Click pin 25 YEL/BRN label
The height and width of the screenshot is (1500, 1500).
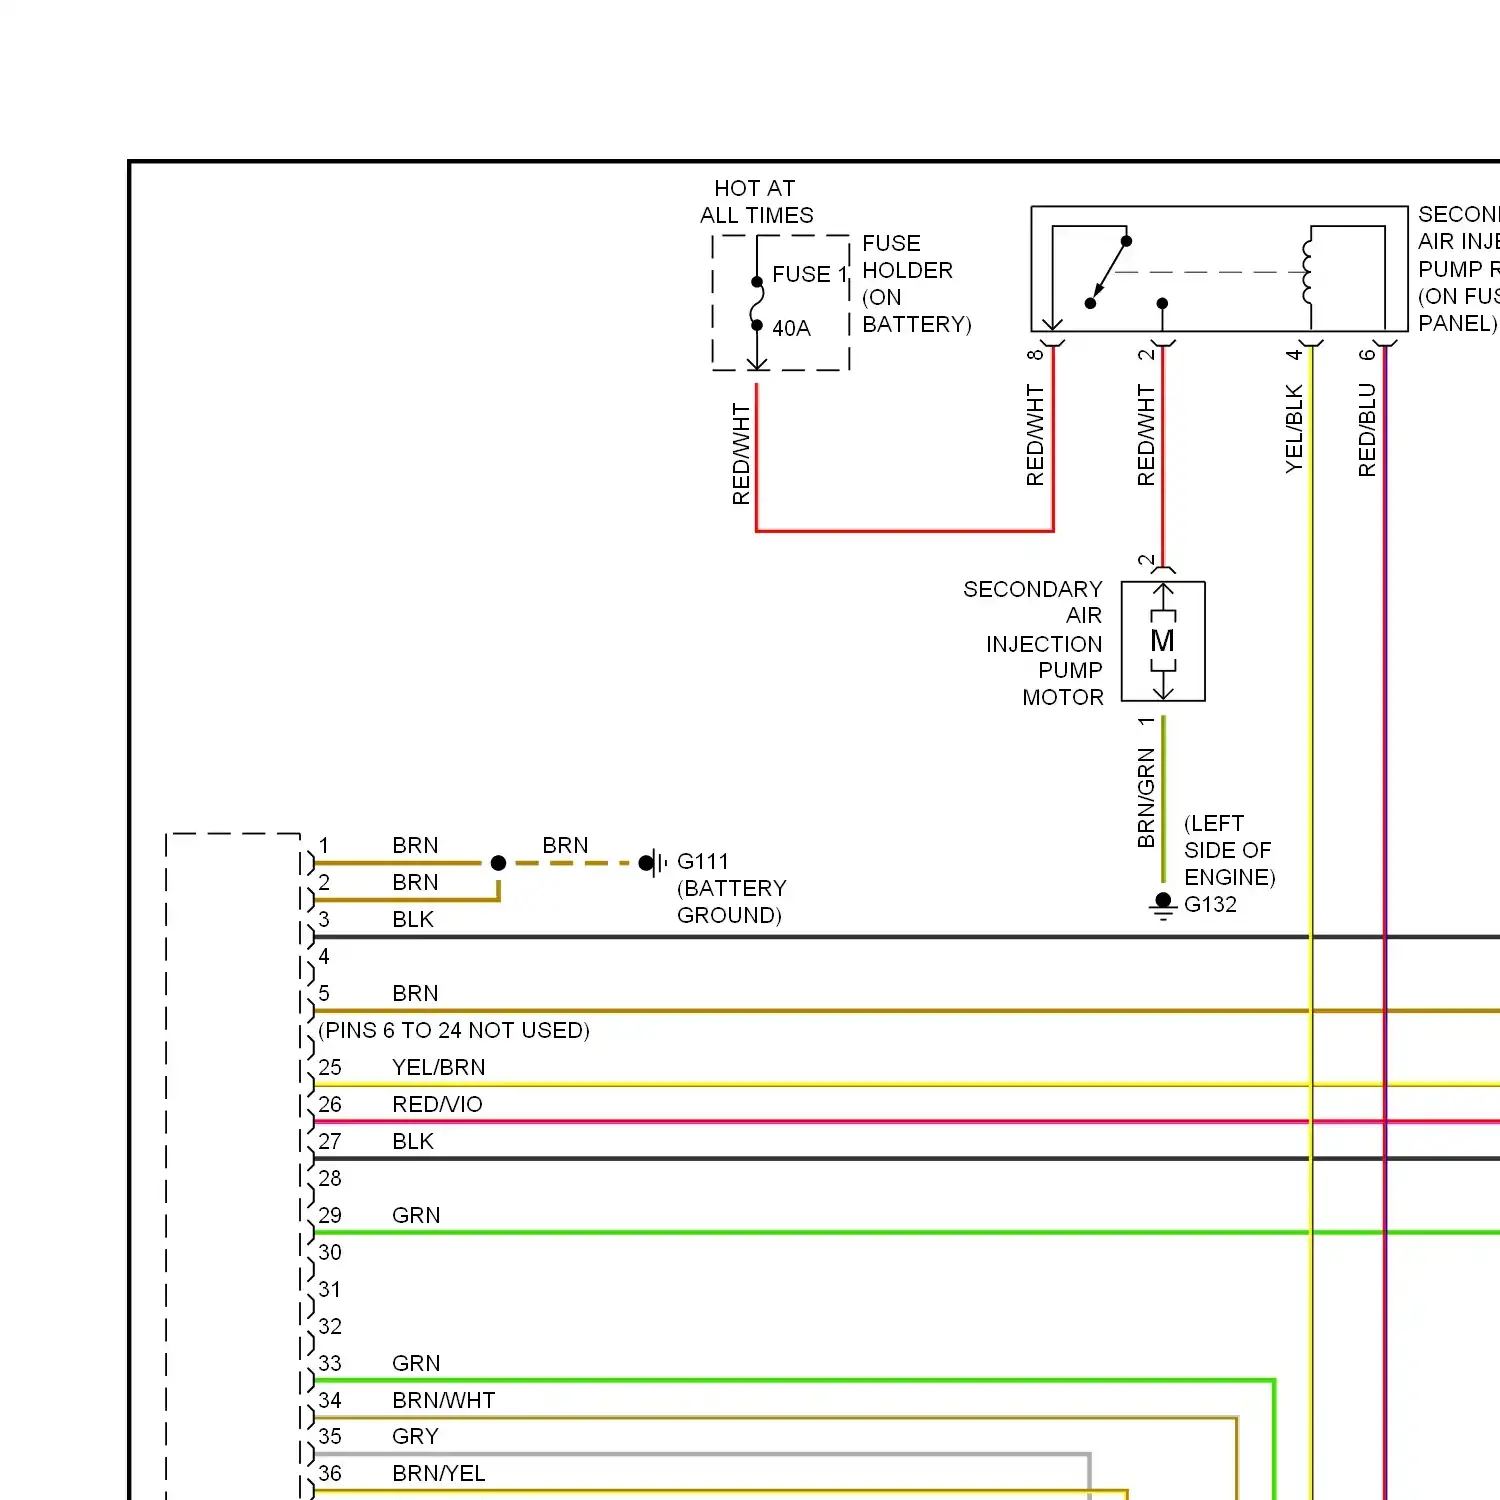[x=439, y=1067]
